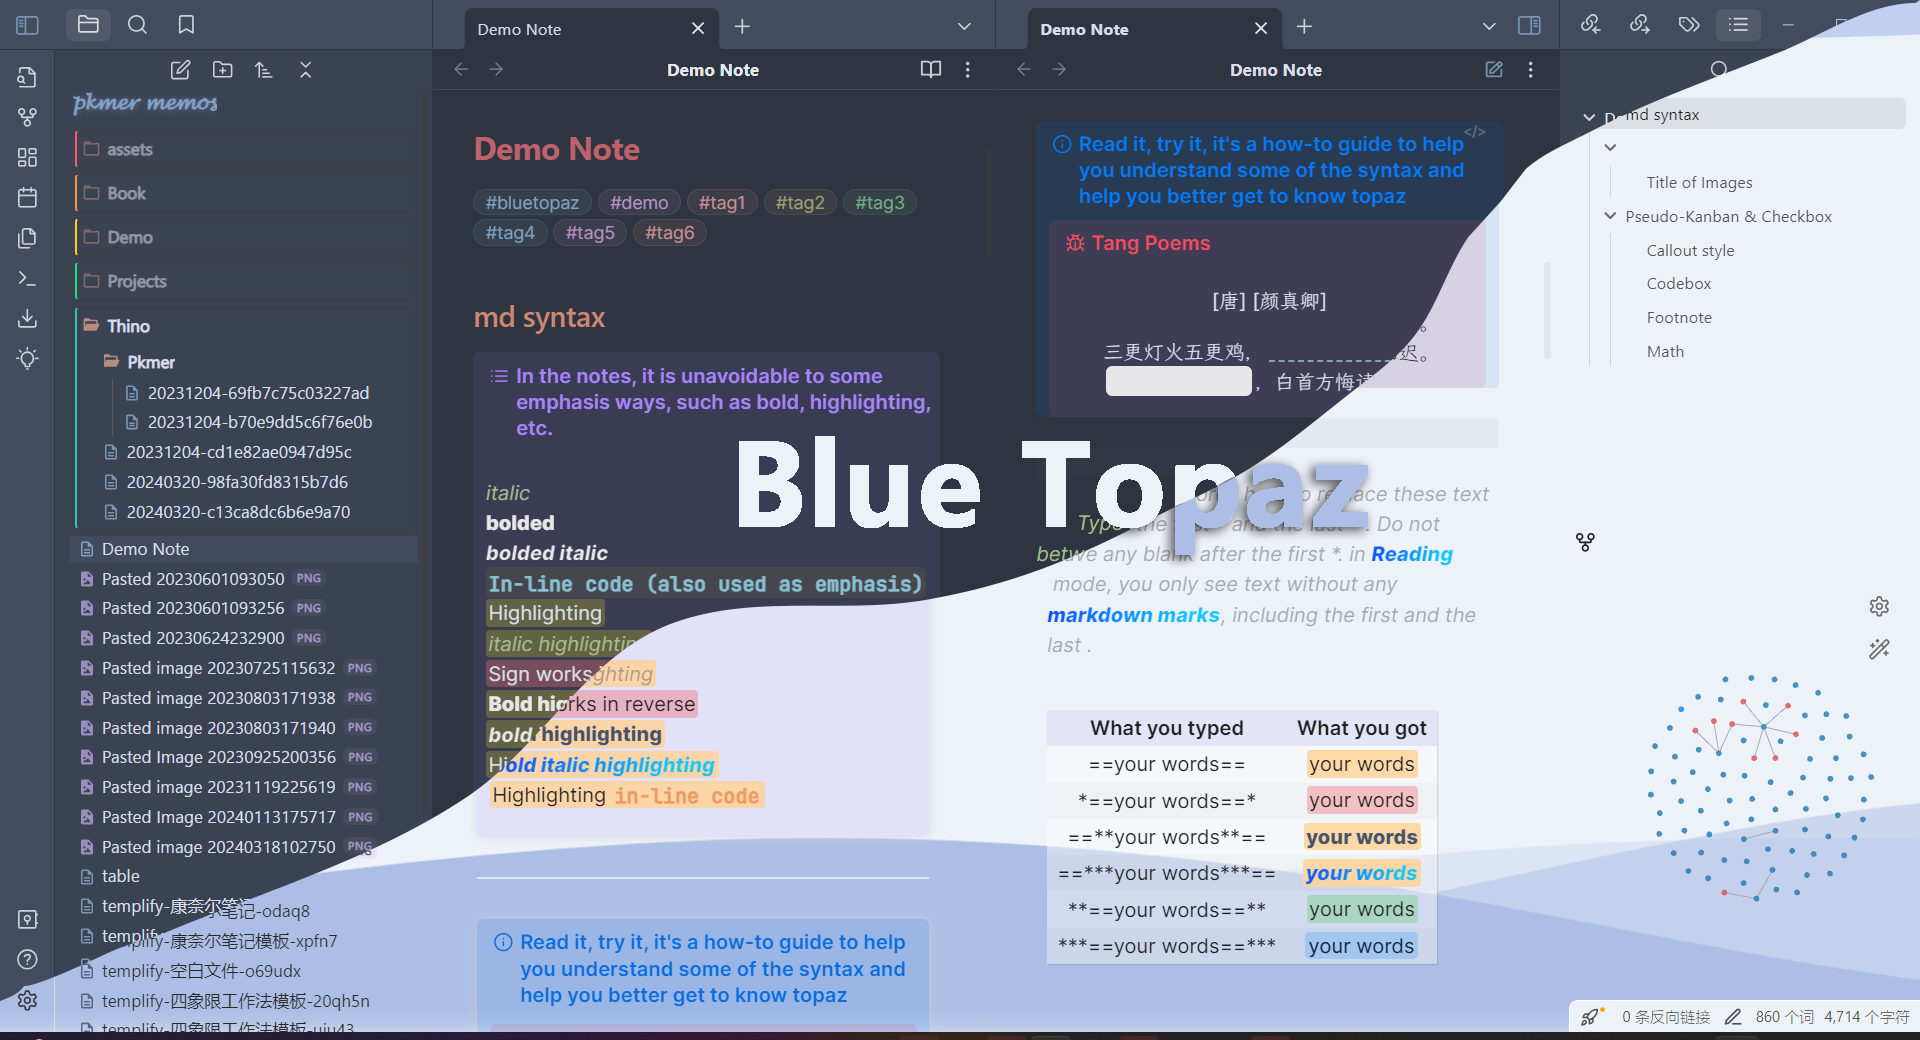This screenshot has width=1920, height=1040.
Task: Switch right Demo Note to edit mode
Action: coord(1494,70)
